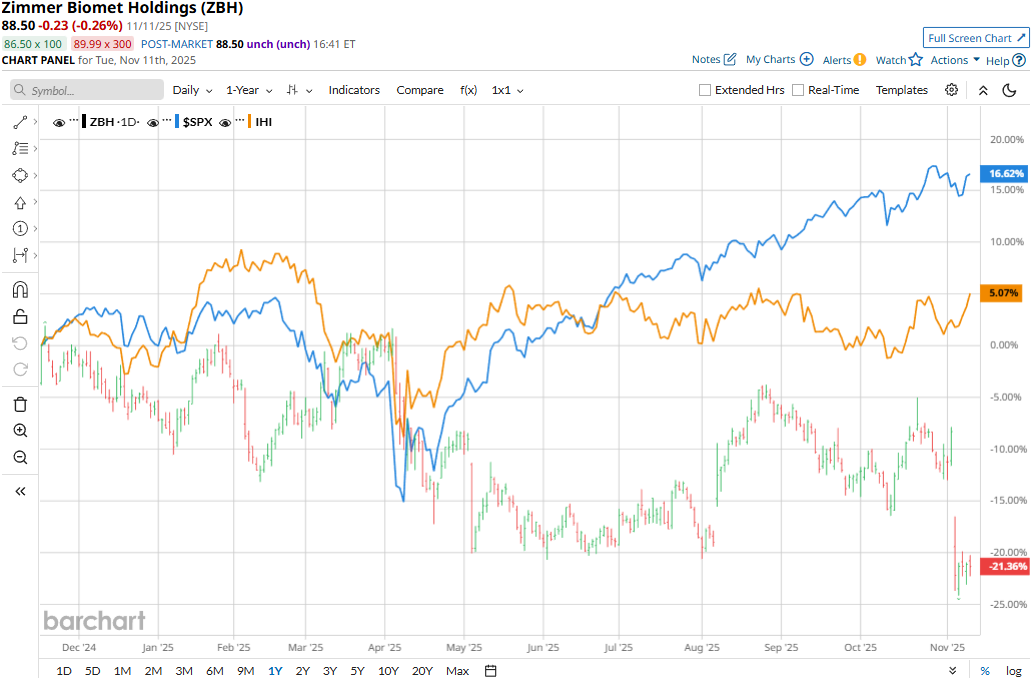This screenshot has width=1032, height=678.
Task: Select the 5Y time range
Action: [x=357, y=671]
